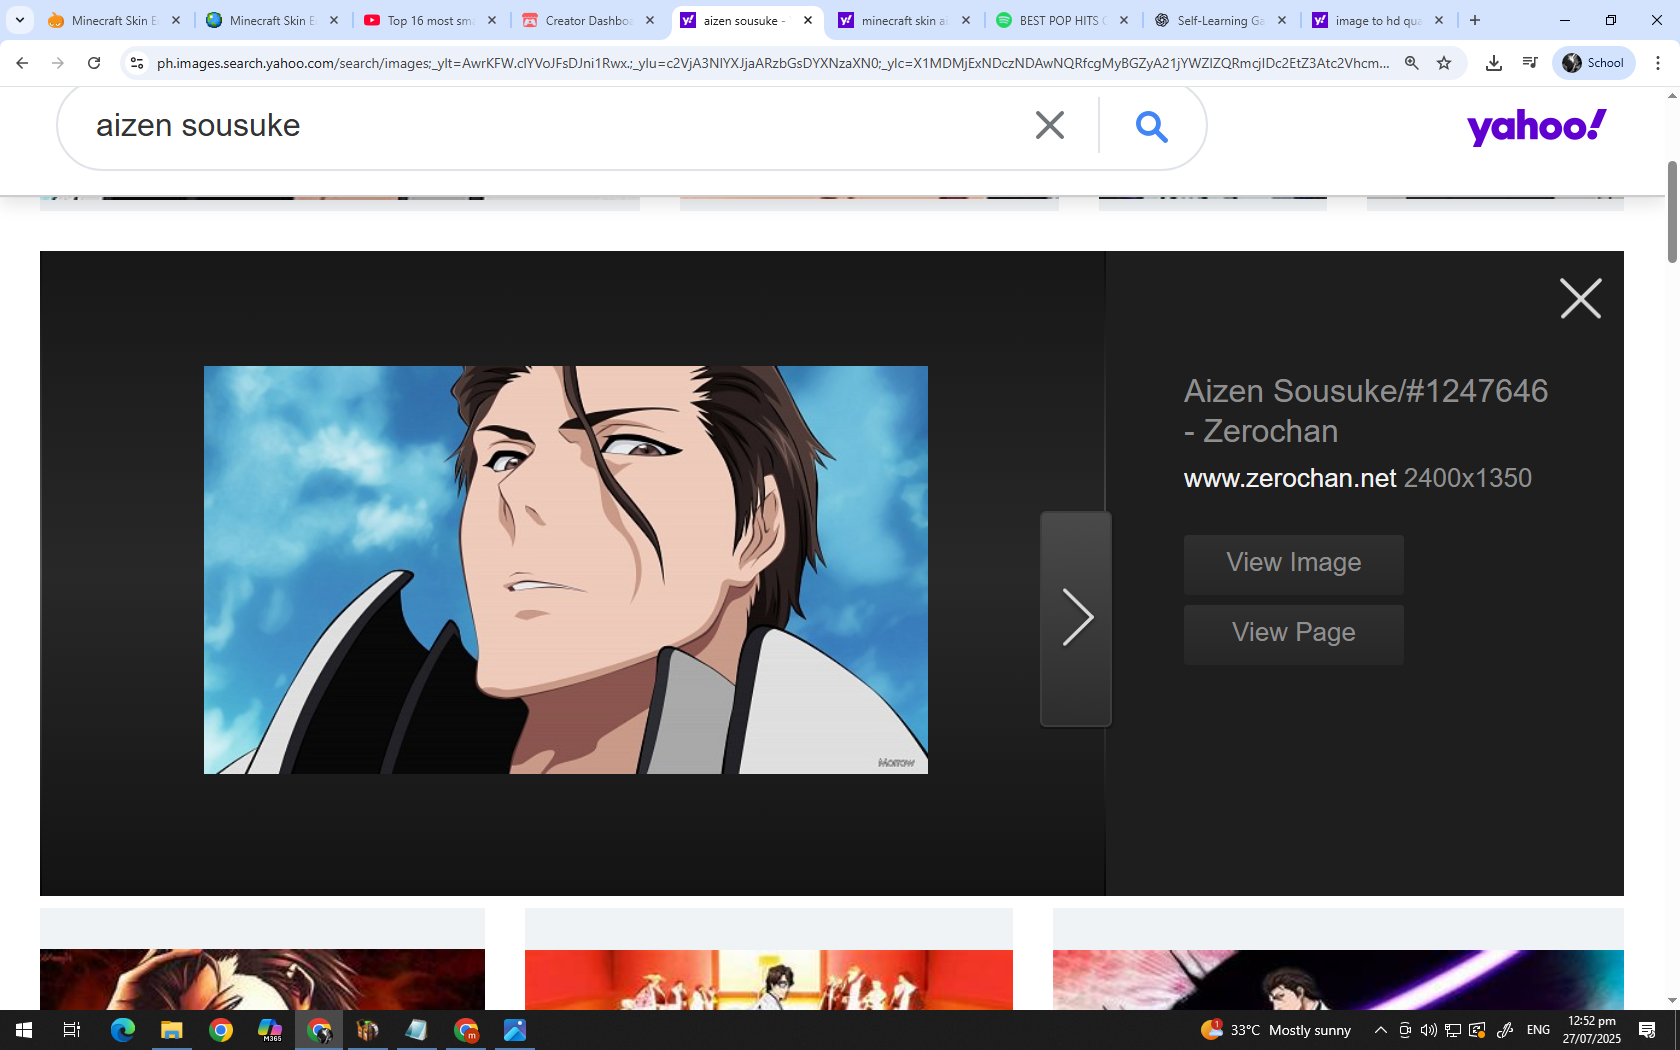Reload the current page
The height and width of the screenshot is (1050, 1680).
pos(94,63)
